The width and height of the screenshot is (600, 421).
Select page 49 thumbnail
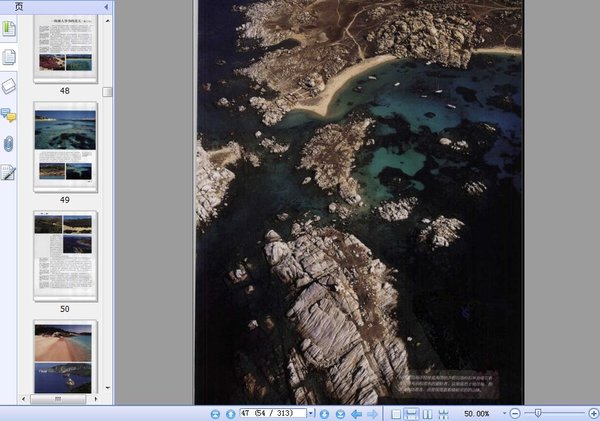pyautogui.click(x=65, y=143)
